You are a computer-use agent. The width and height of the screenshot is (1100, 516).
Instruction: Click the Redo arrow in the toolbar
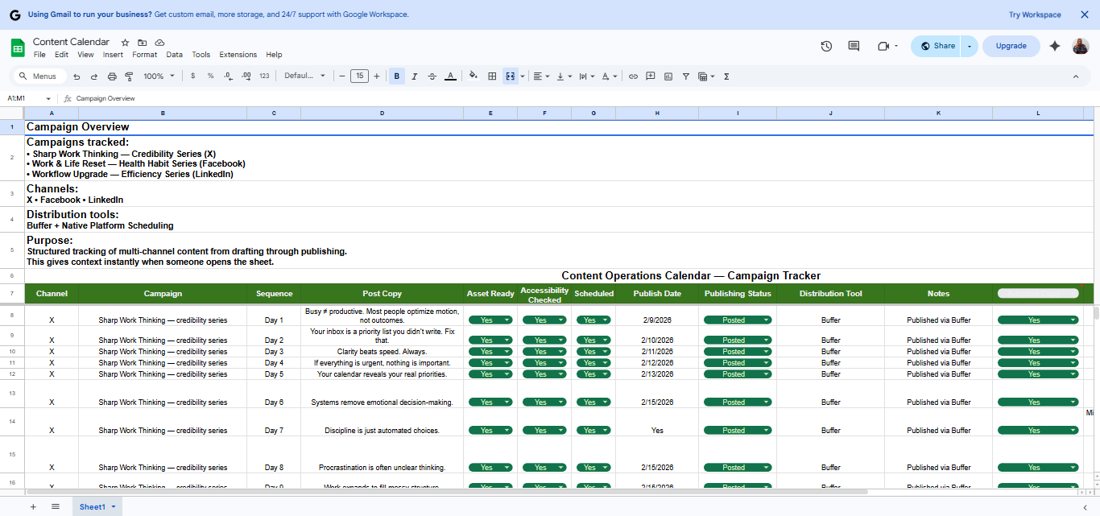94,76
